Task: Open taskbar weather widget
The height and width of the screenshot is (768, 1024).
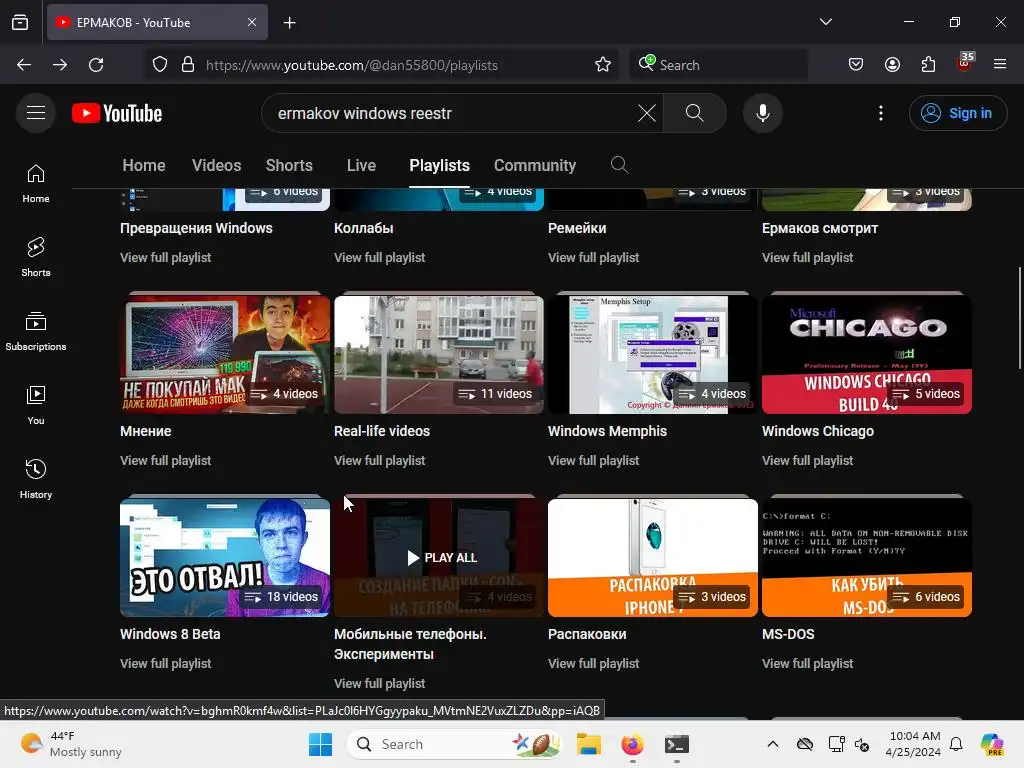Action: tap(71, 744)
